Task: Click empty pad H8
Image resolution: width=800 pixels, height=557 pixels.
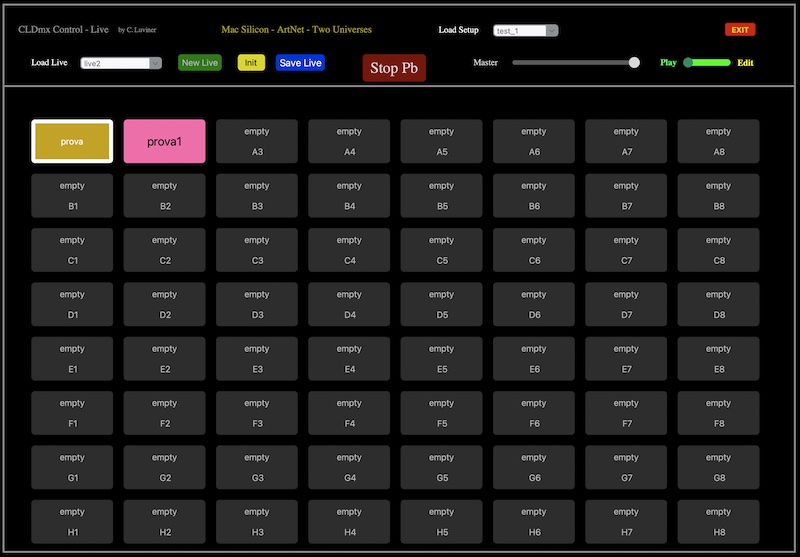Action: pos(718,522)
